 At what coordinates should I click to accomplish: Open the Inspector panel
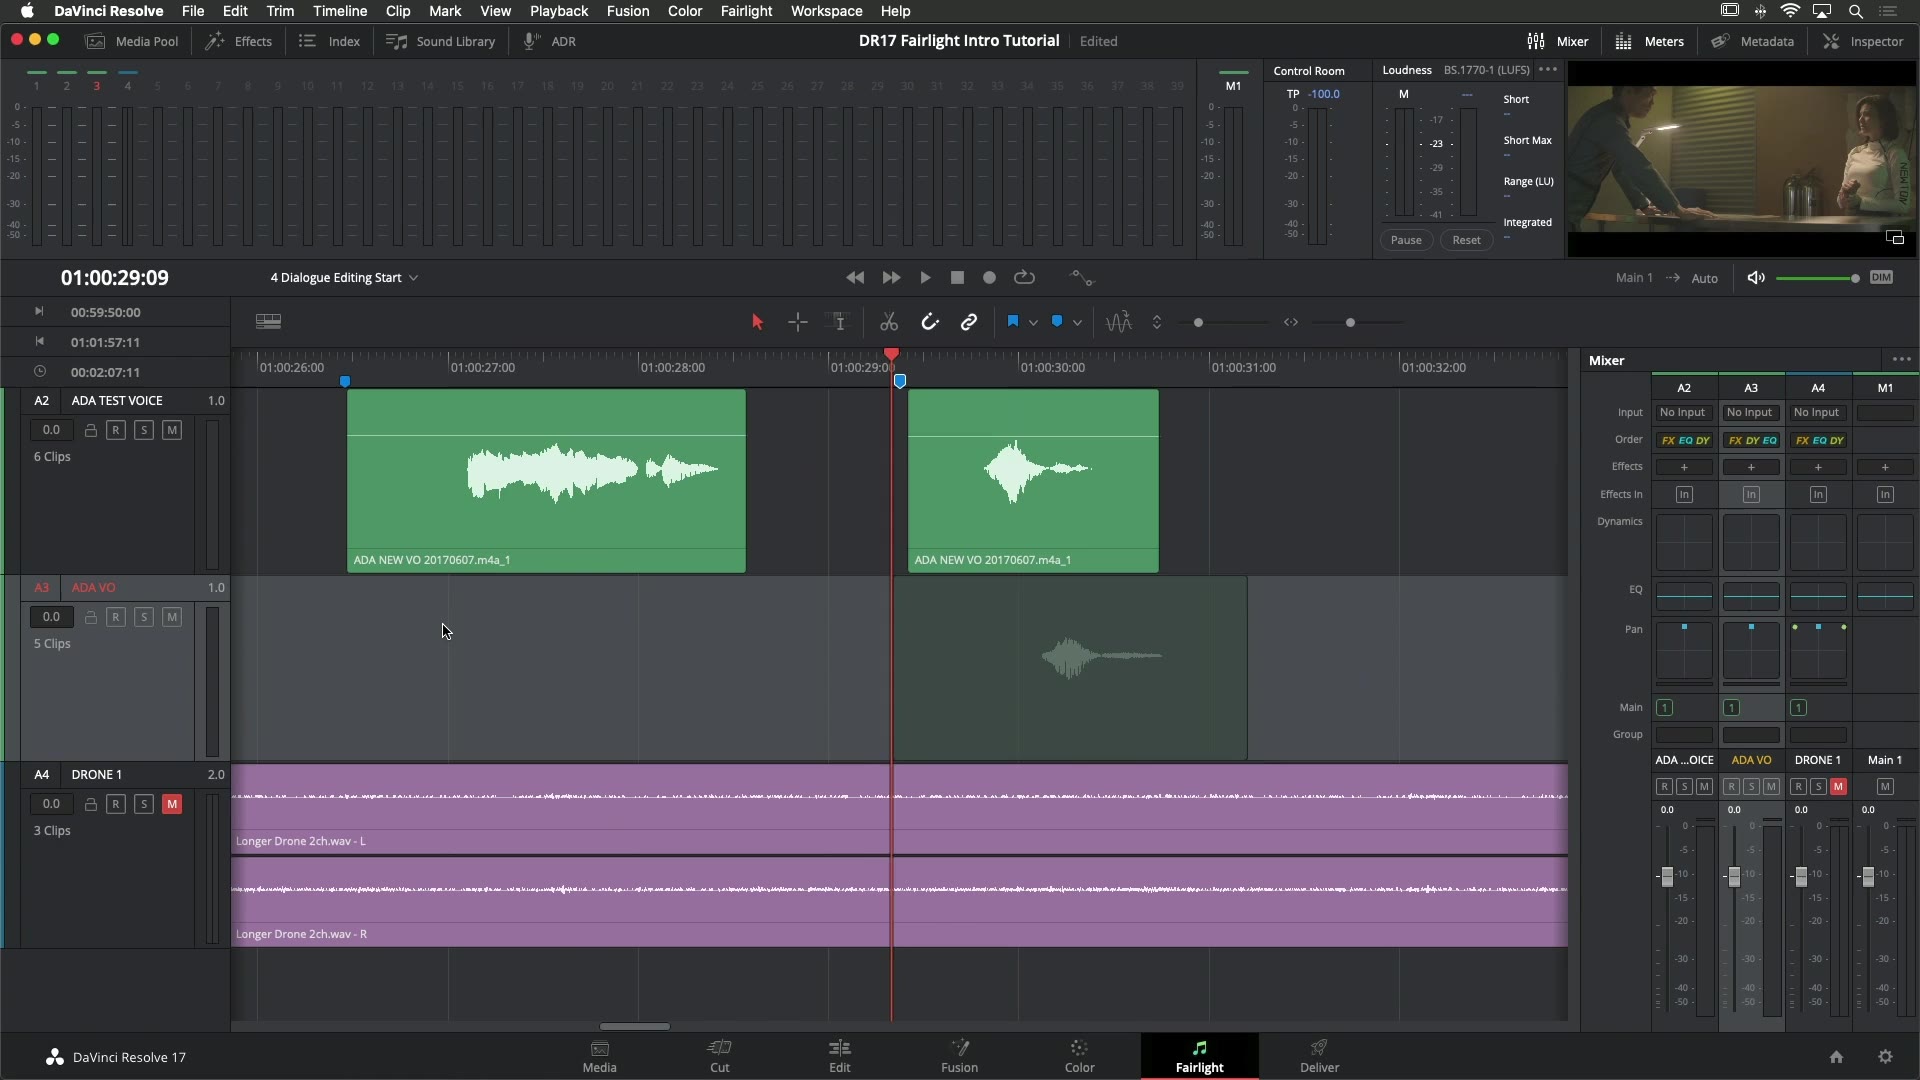pos(1863,41)
